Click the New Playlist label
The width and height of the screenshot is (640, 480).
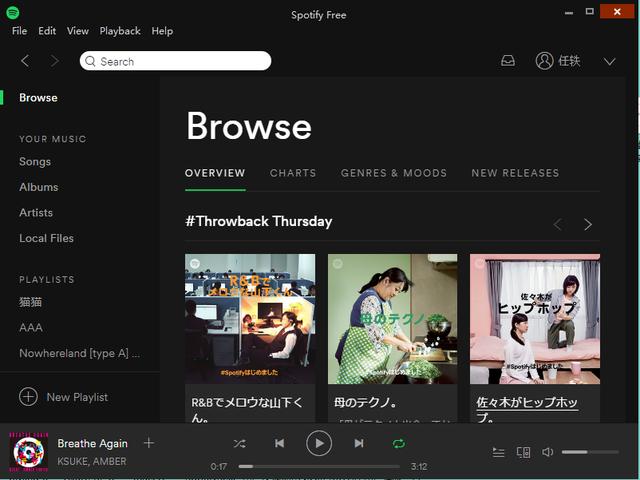[x=77, y=397]
